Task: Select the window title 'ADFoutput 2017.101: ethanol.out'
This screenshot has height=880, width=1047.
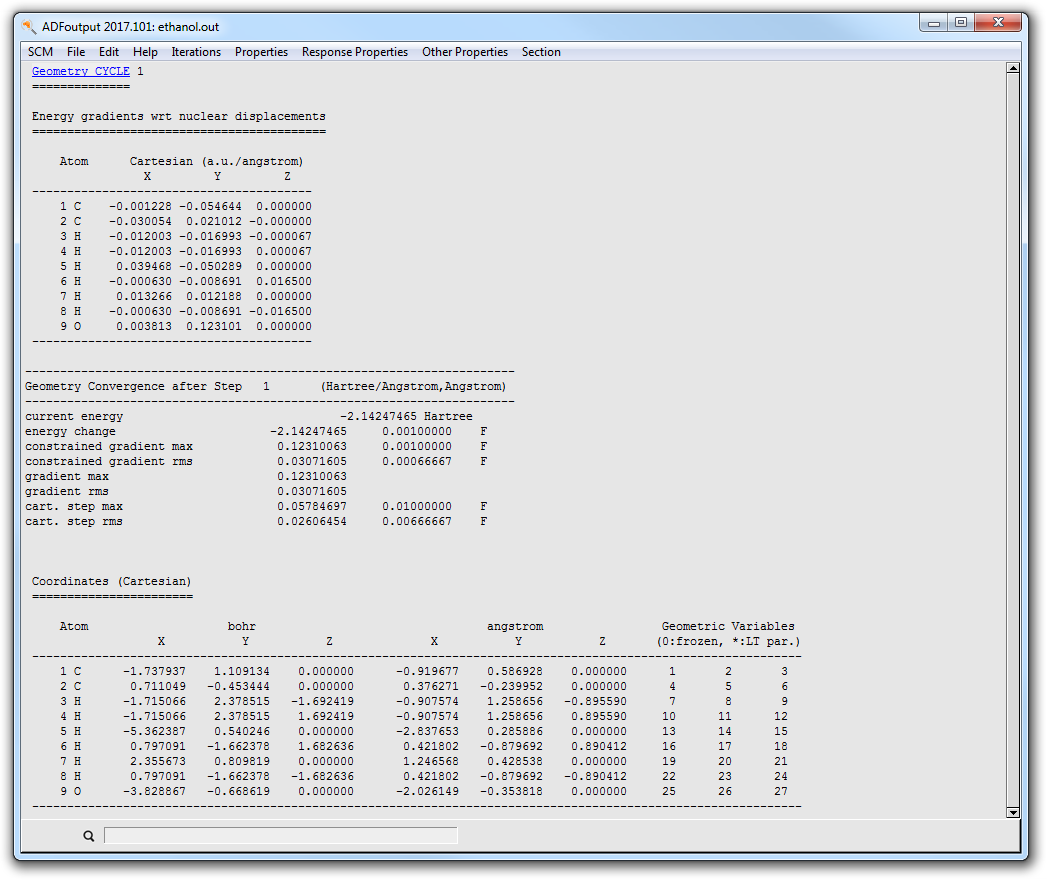Action: click(130, 27)
